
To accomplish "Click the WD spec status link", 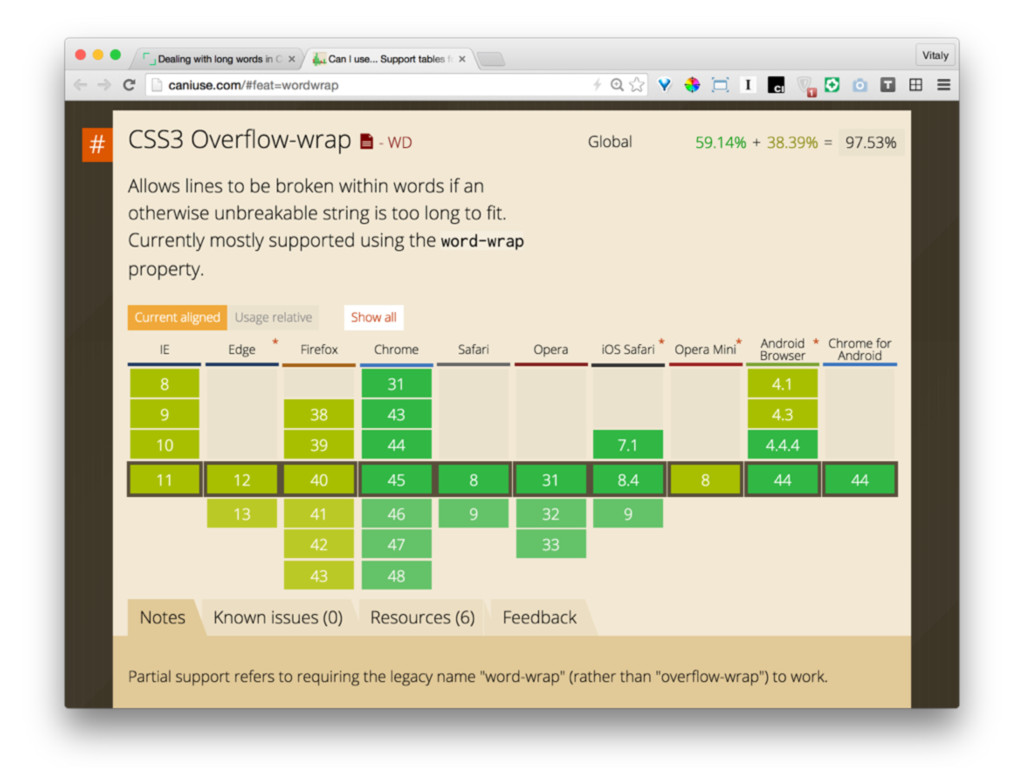I will [400, 142].
